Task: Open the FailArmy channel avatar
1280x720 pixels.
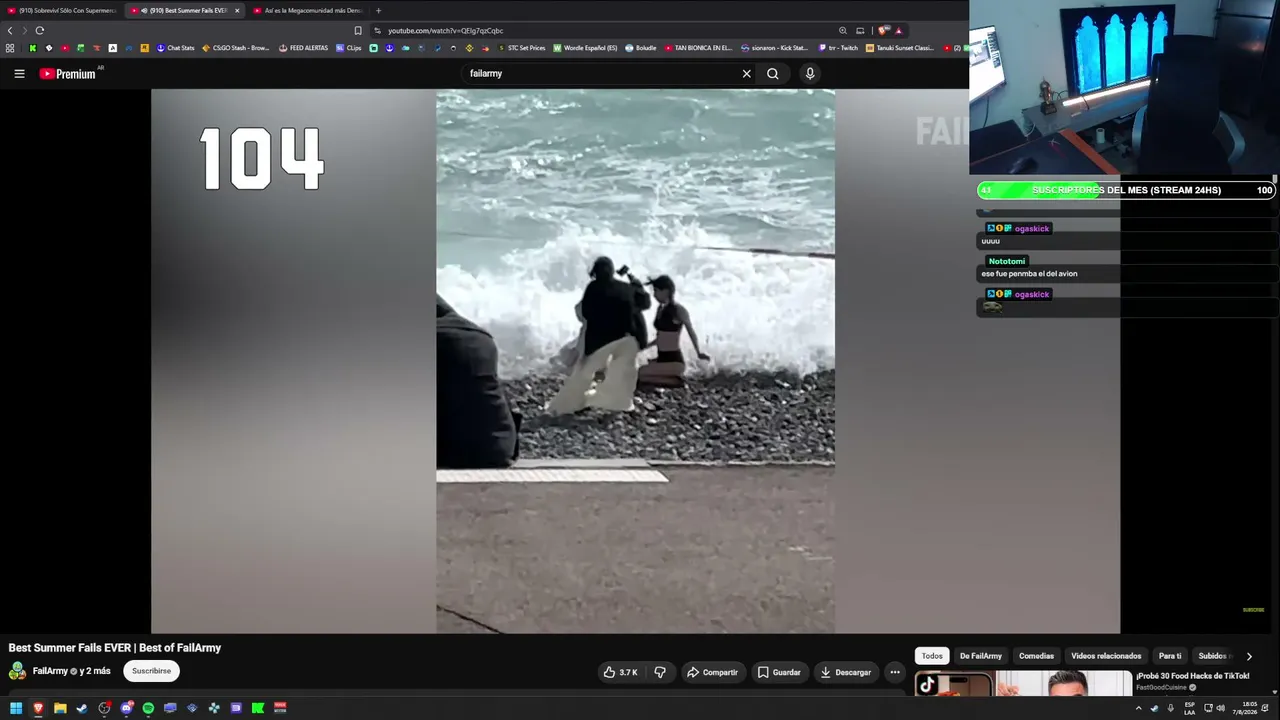Action: point(17,671)
